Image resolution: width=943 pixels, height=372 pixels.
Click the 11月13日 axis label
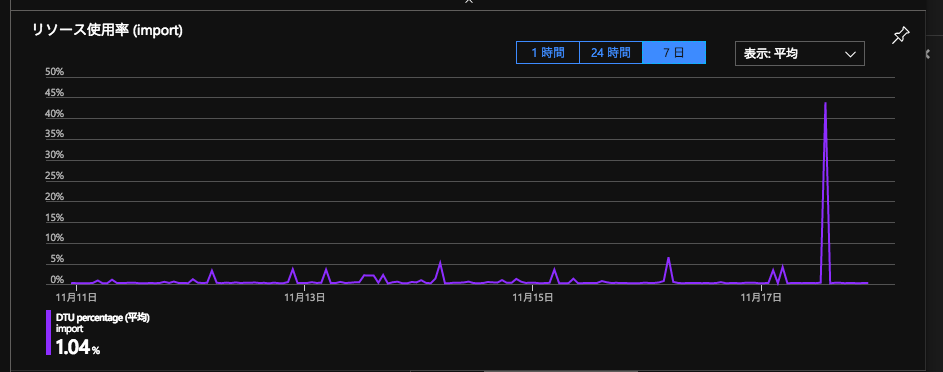click(304, 296)
